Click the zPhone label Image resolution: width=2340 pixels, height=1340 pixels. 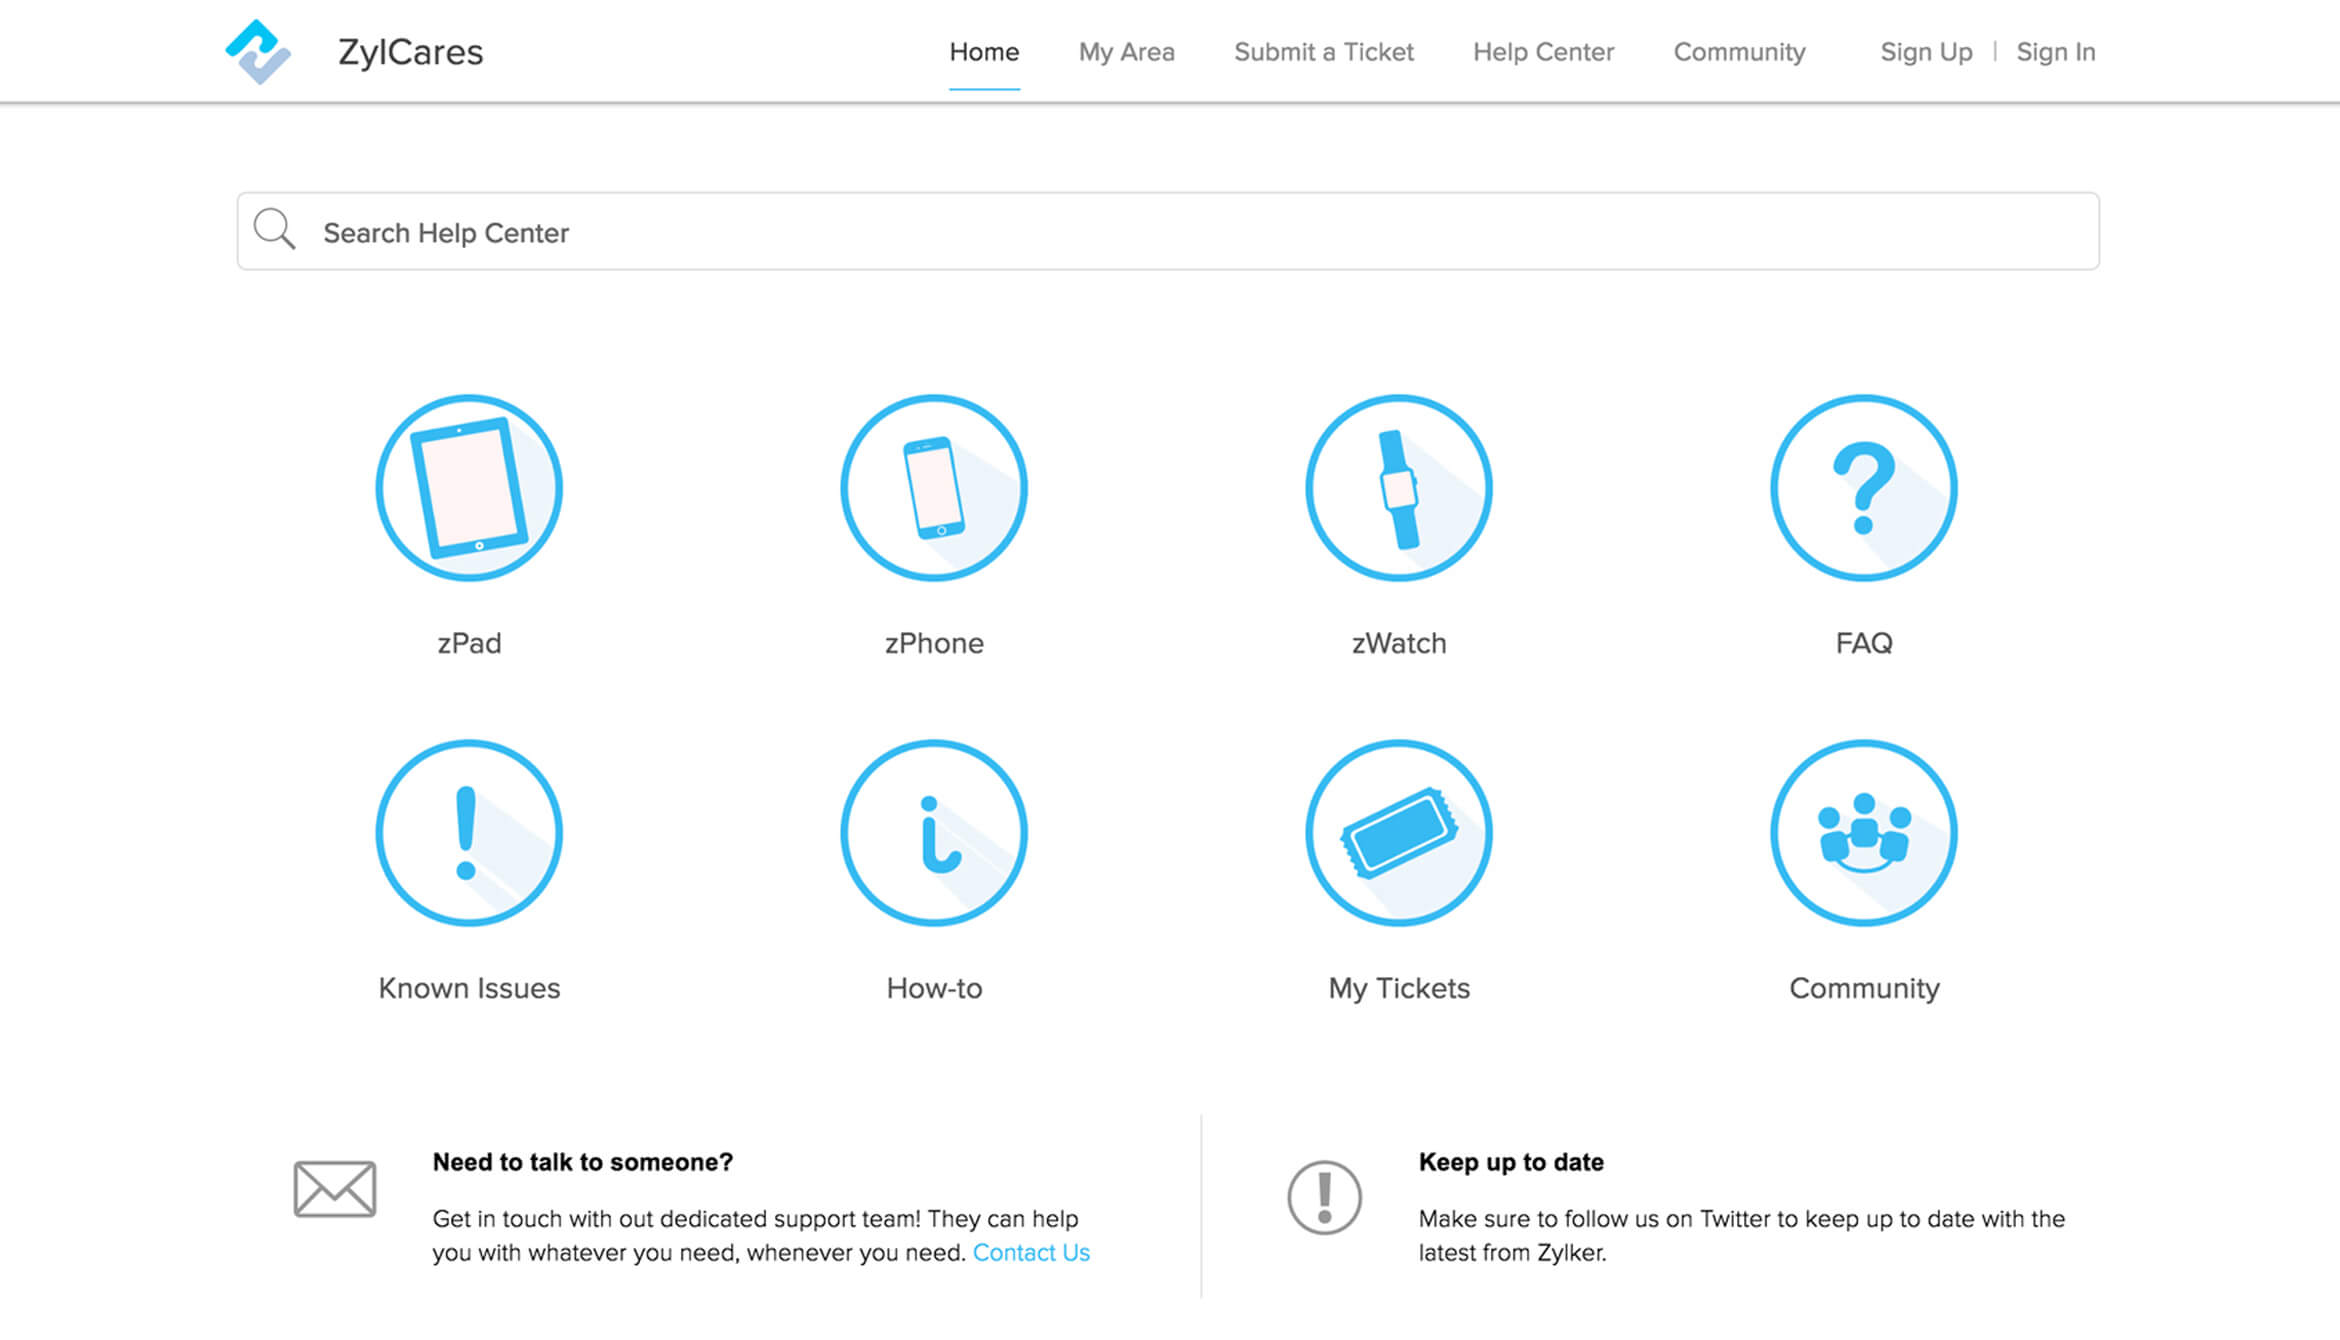[934, 643]
